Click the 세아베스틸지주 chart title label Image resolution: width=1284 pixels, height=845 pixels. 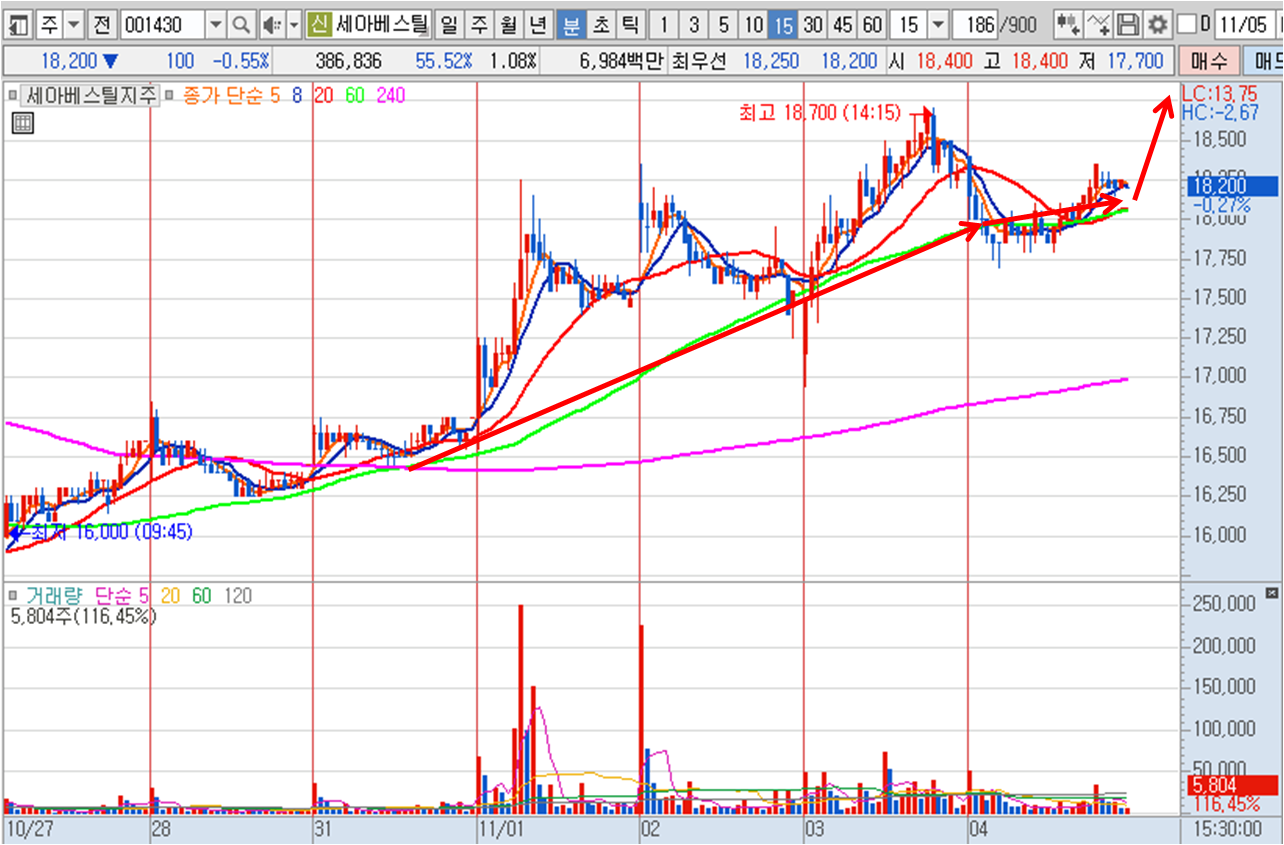[91, 97]
